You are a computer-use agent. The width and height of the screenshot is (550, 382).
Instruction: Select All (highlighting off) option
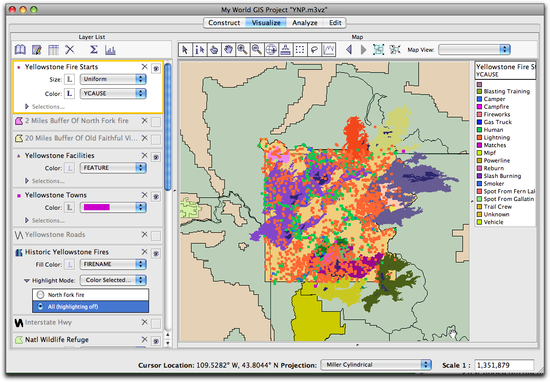(90, 307)
